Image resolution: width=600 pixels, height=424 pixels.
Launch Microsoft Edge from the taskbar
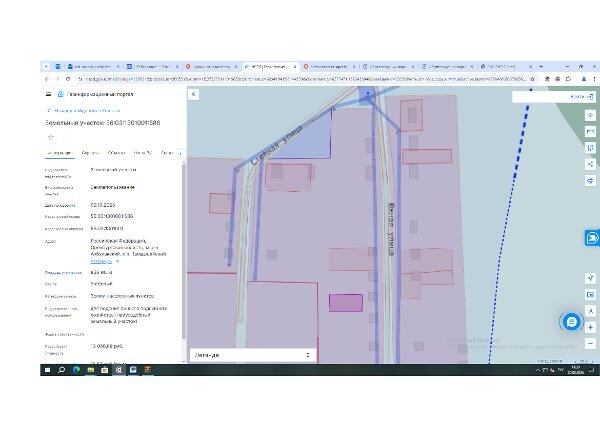(x=76, y=370)
